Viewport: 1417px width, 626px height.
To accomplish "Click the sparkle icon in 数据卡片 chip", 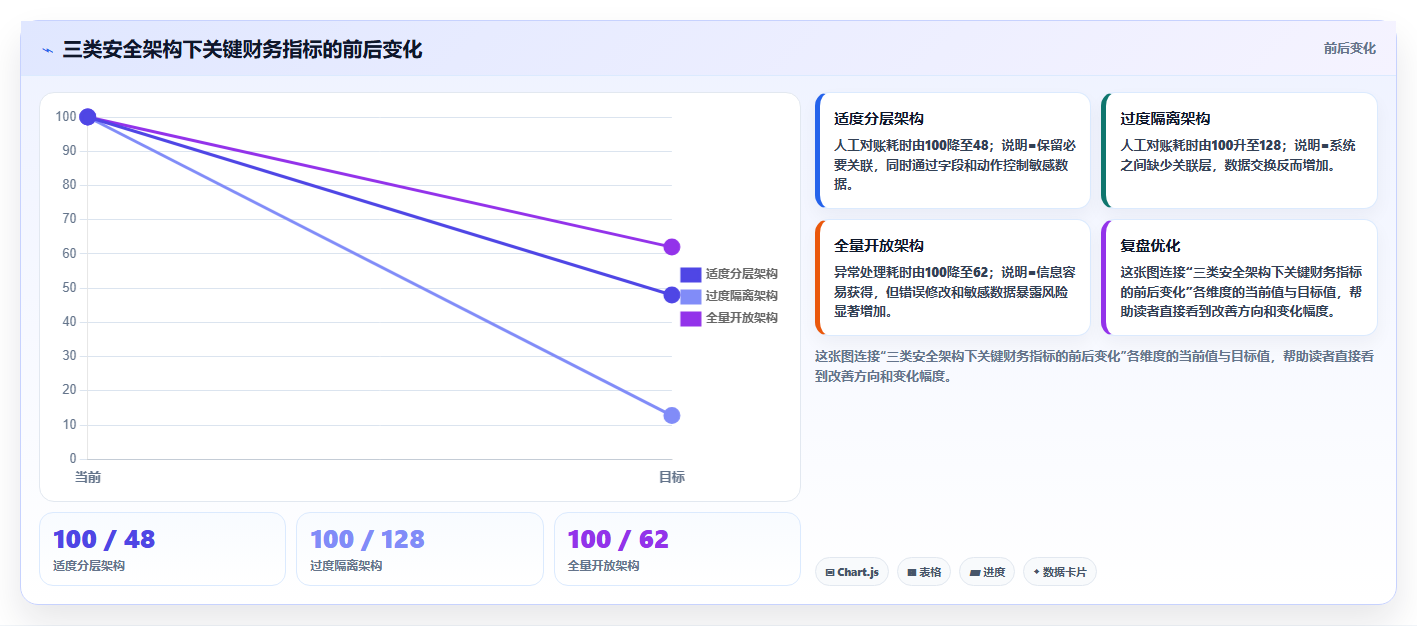I will pyautogui.click(x=1036, y=573).
